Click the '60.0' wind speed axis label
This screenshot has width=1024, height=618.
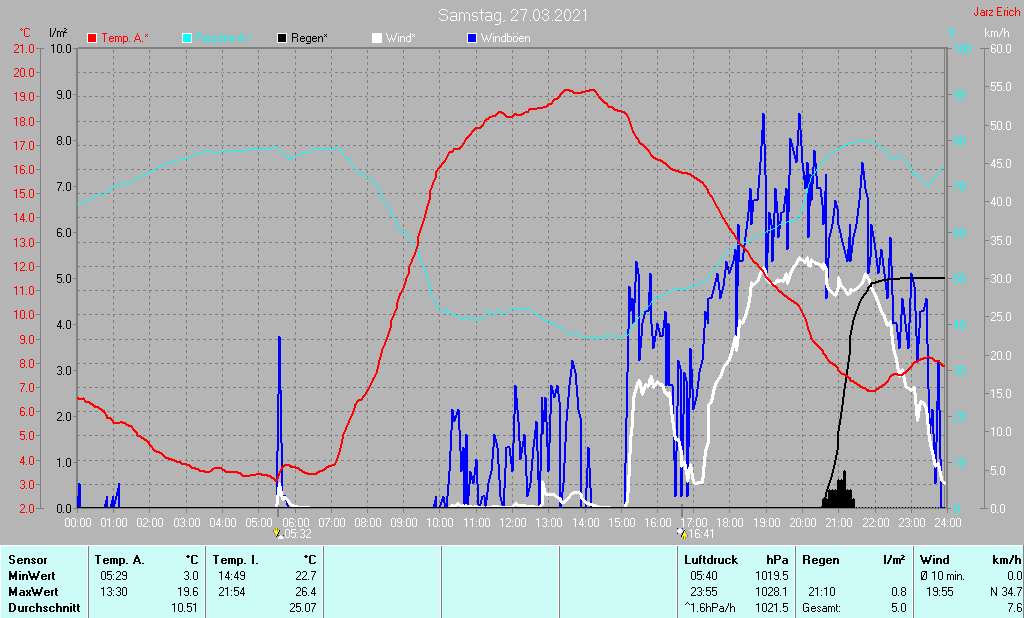pos(1000,48)
